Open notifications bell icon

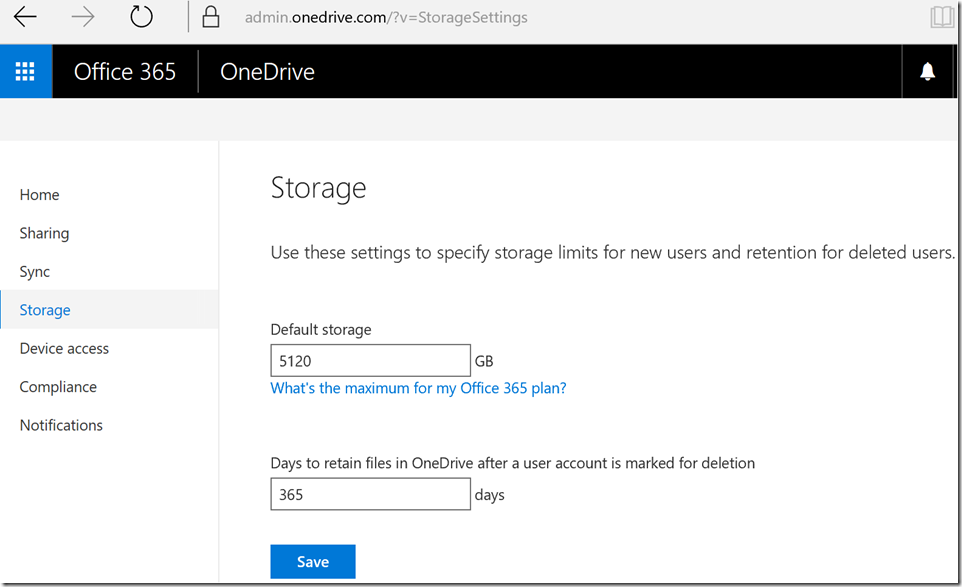tap(928, 71)
